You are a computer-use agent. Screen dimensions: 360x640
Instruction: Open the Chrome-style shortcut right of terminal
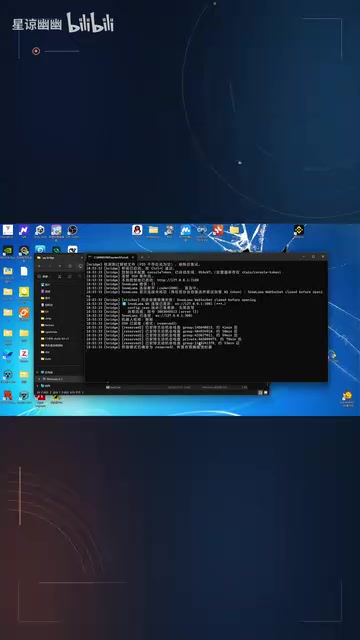coord(333,355)
